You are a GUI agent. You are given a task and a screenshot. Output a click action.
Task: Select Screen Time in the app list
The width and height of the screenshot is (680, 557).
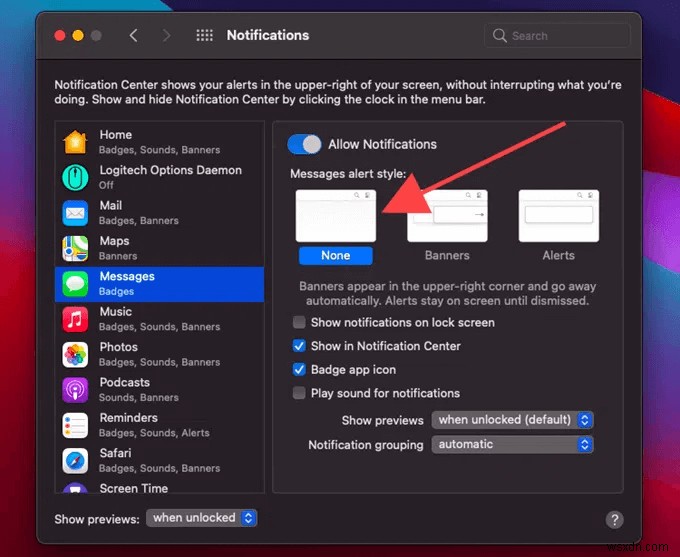tap(160, 486)
